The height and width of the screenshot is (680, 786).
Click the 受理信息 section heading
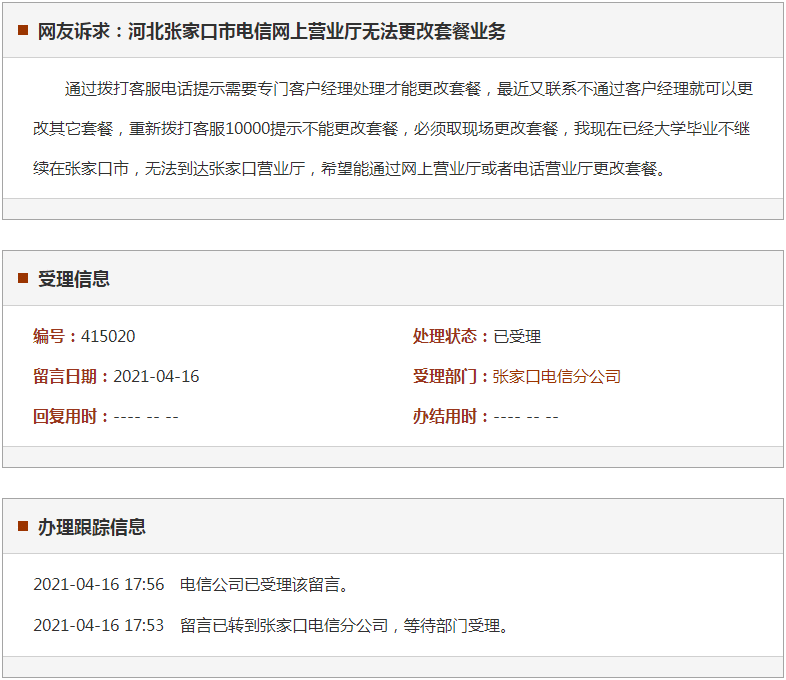point(74,279)
